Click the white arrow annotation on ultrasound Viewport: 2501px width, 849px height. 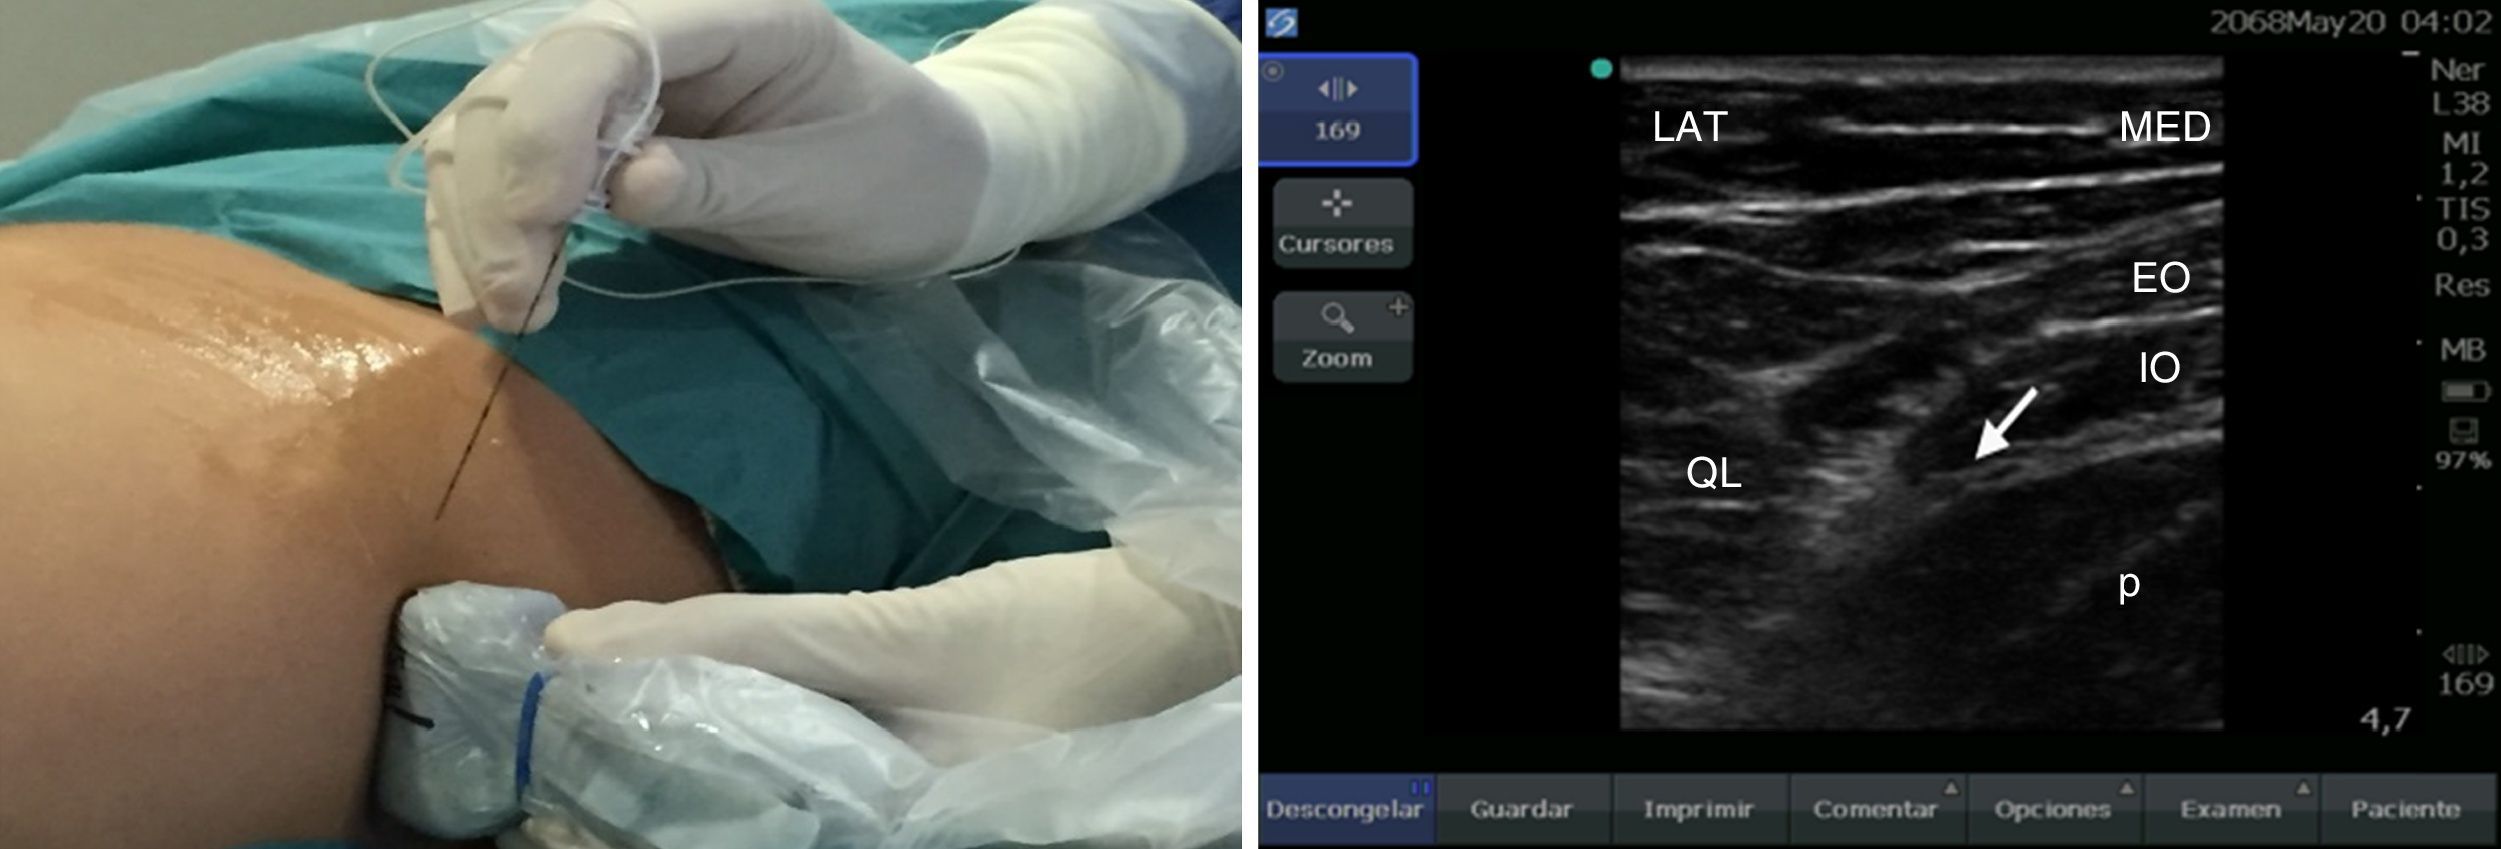click(2006, 424)
